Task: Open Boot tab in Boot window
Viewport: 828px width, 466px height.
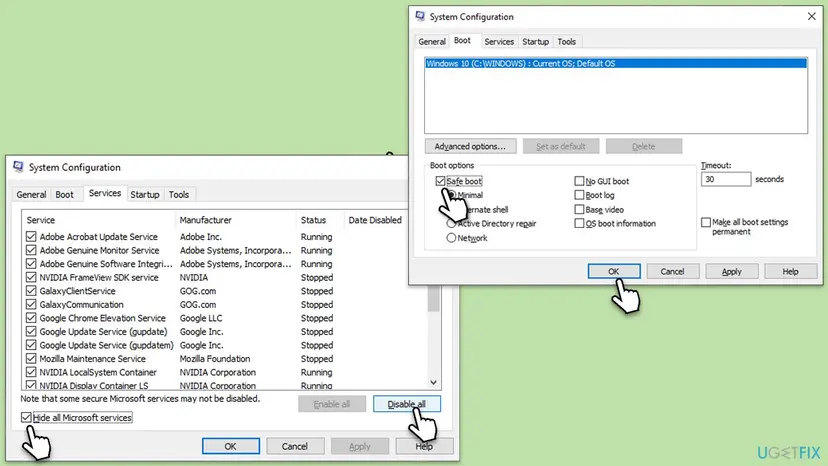Action: pos(462,40)
